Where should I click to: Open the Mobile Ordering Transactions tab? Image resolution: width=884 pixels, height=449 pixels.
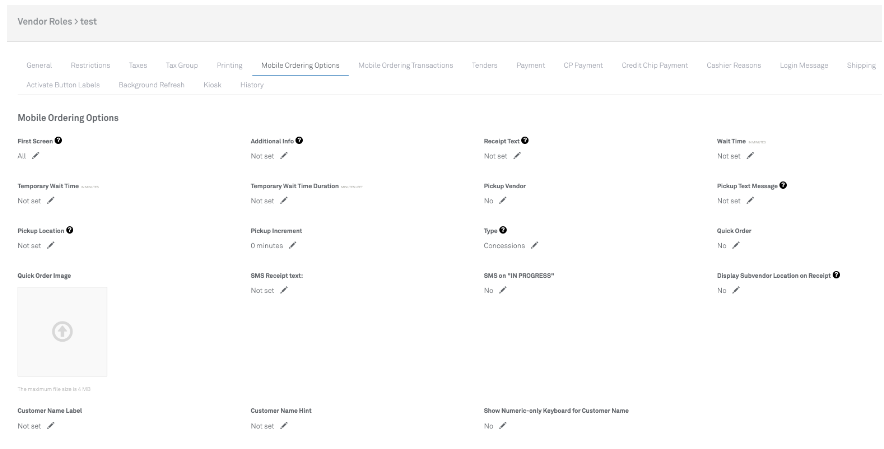pos(405,65)
